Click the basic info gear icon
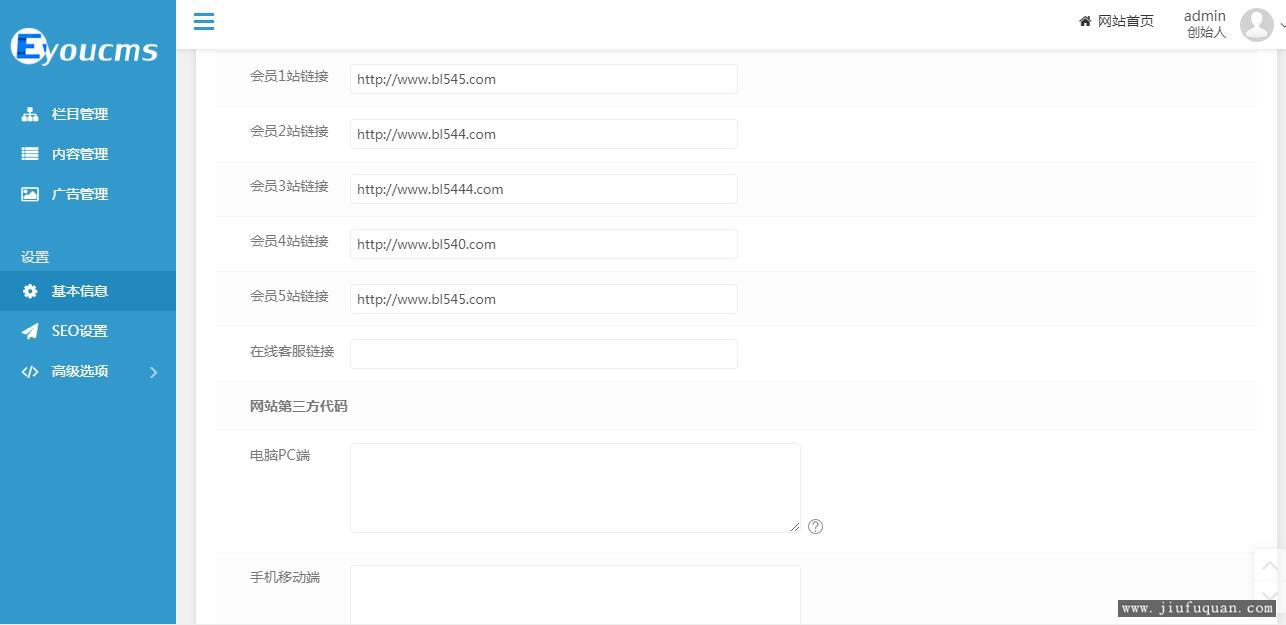The width and height of the screenshot is (1286, 625). [30, 291]
